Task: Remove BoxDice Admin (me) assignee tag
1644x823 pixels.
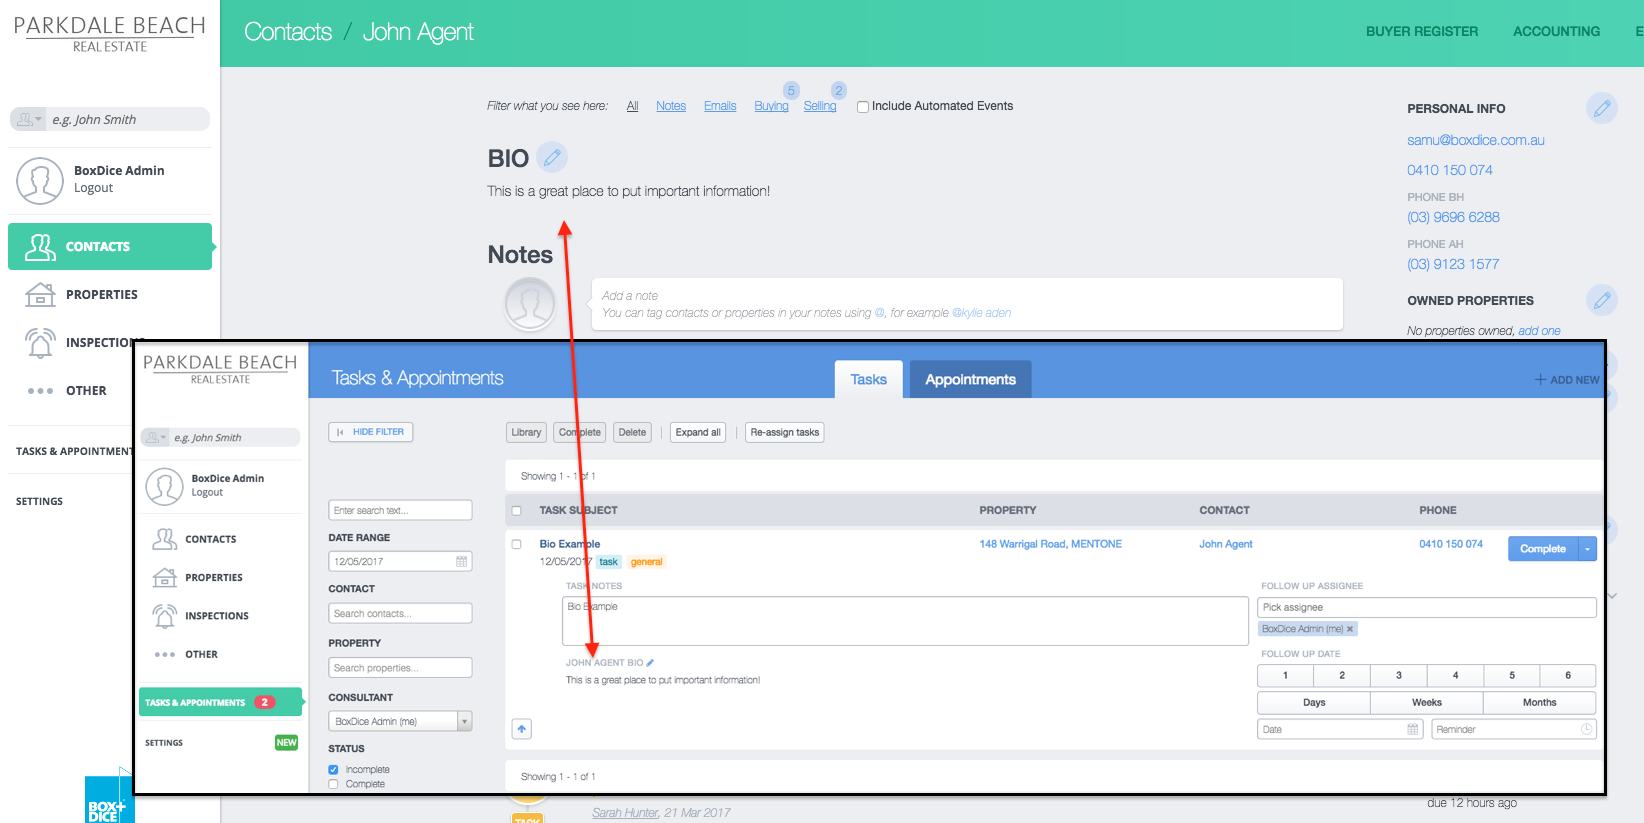Action: [1350, 629]
